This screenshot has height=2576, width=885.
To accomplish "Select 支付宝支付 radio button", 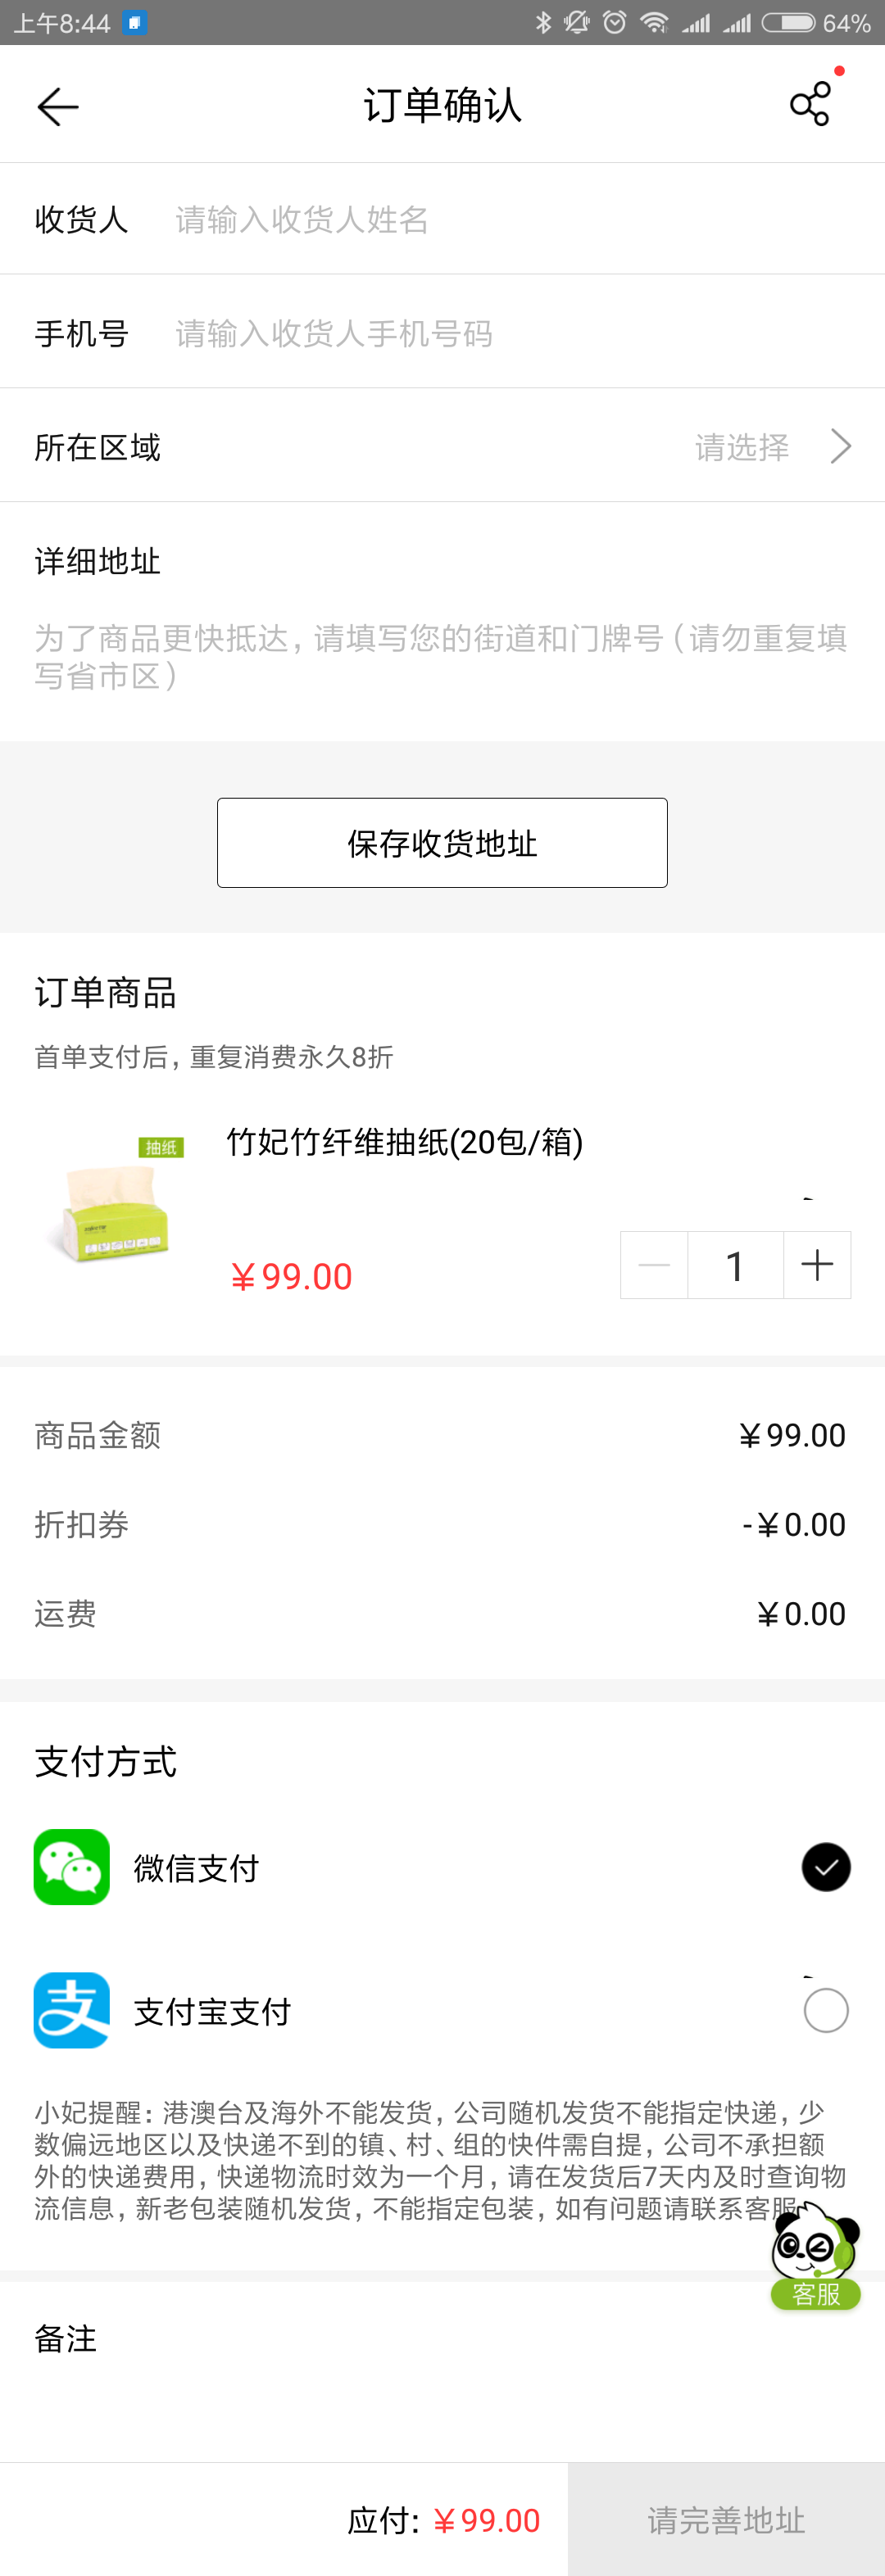I will pyautogui.click(x=826, y=2010).
